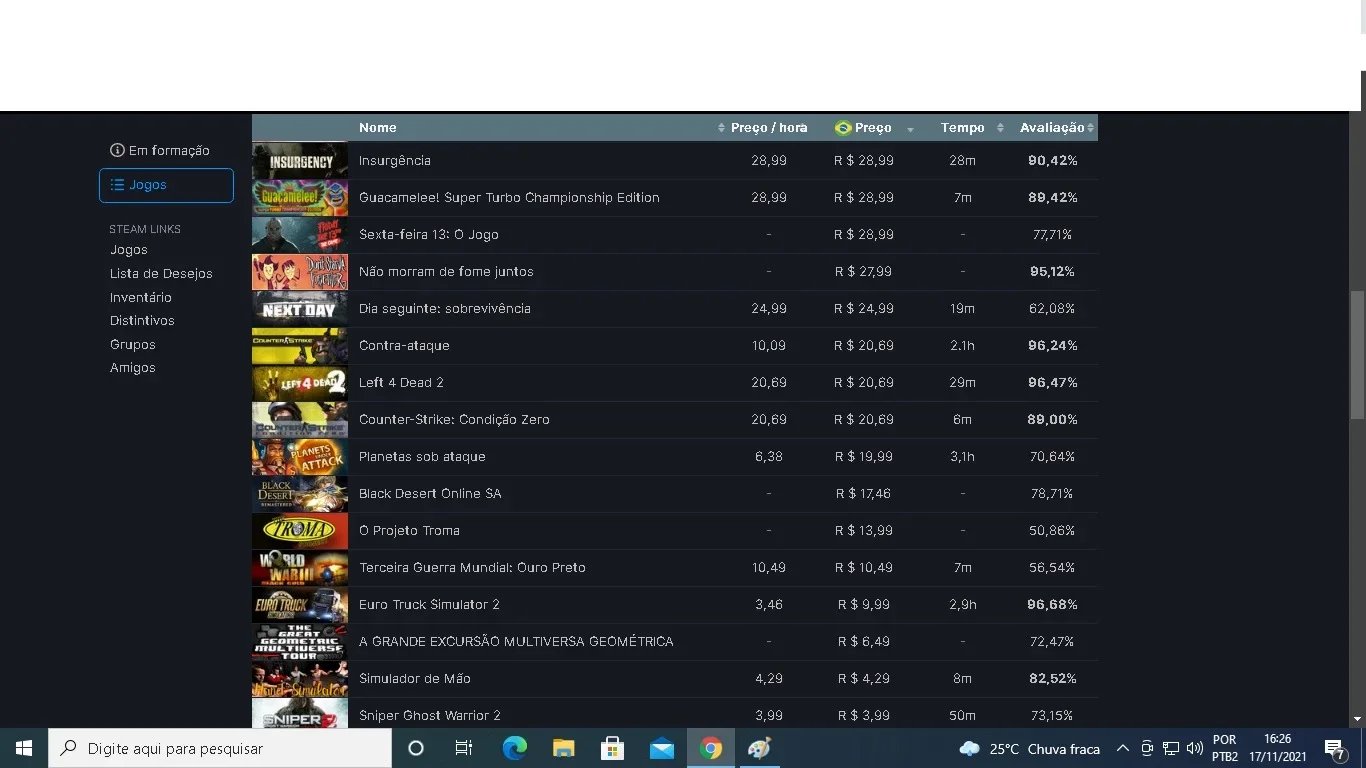Click the list icon in the Jogos button
Viewport: 1366px width, 768px height.
pyautogui.click(x=117, y=185)
